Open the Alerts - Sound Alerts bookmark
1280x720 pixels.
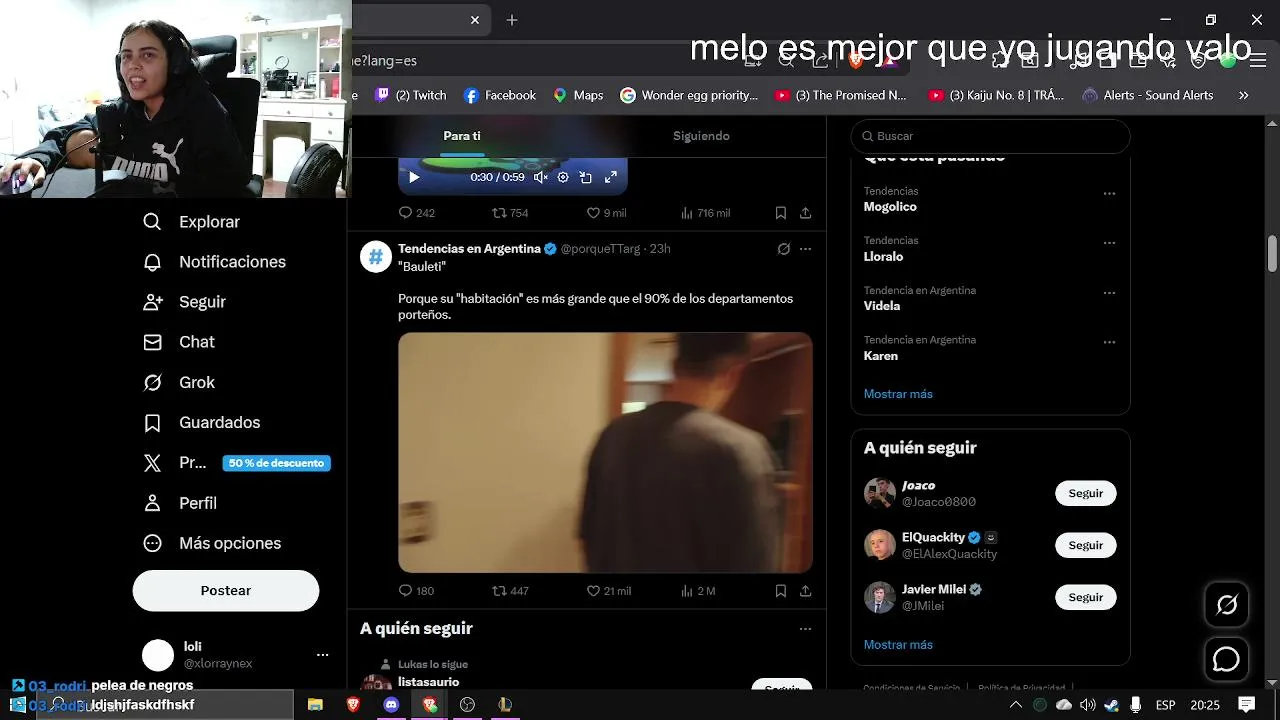click(x=1148, y=95)
